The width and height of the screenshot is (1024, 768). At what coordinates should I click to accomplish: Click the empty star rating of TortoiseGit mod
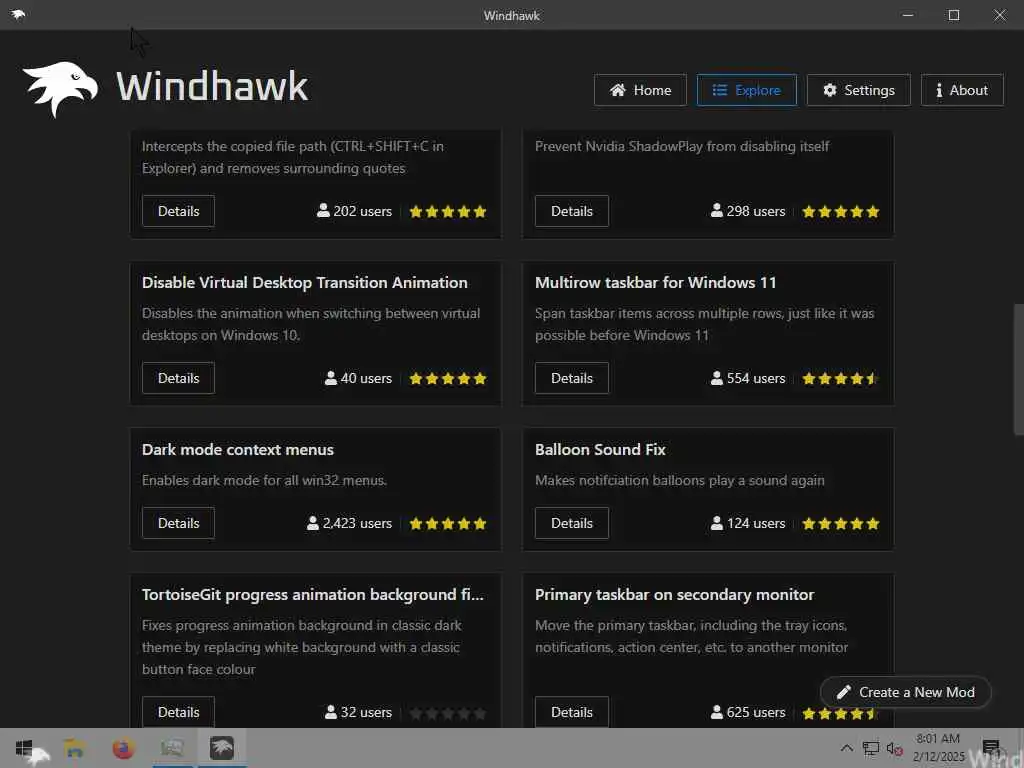(x=448, y=713)
